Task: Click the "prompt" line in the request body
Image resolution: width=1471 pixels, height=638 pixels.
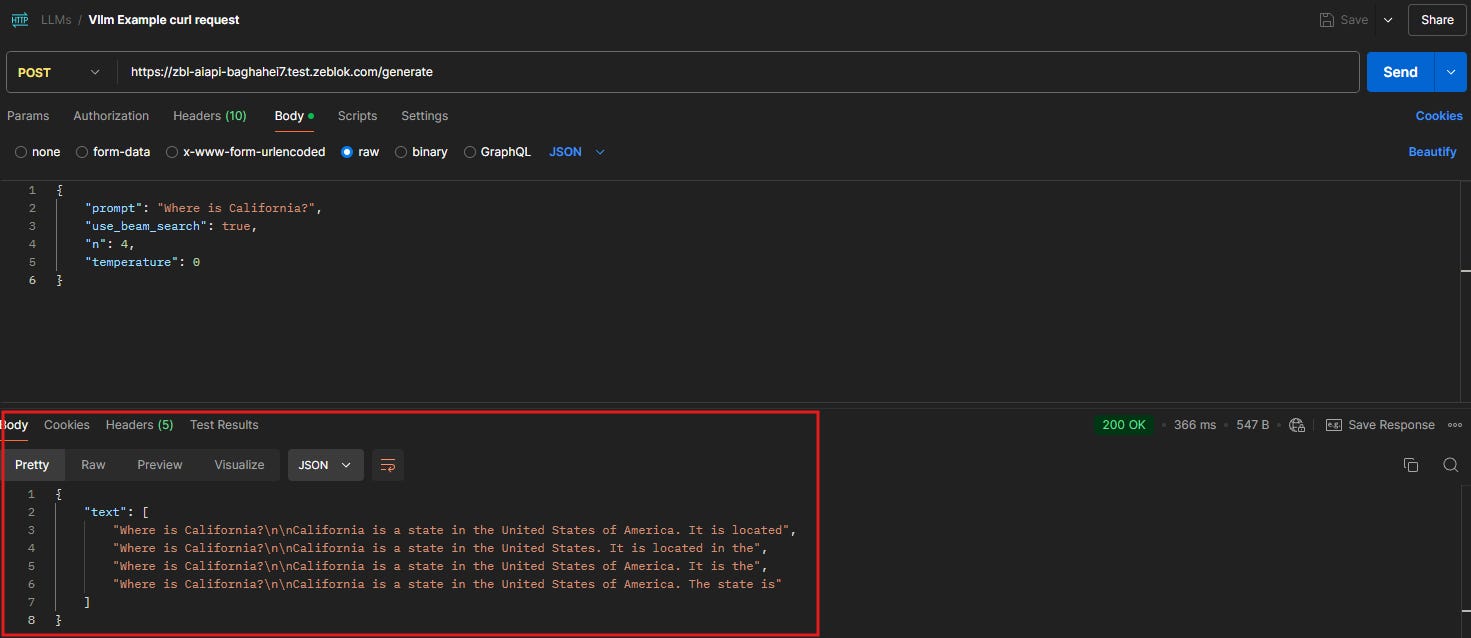Action: tap(203, 208)
